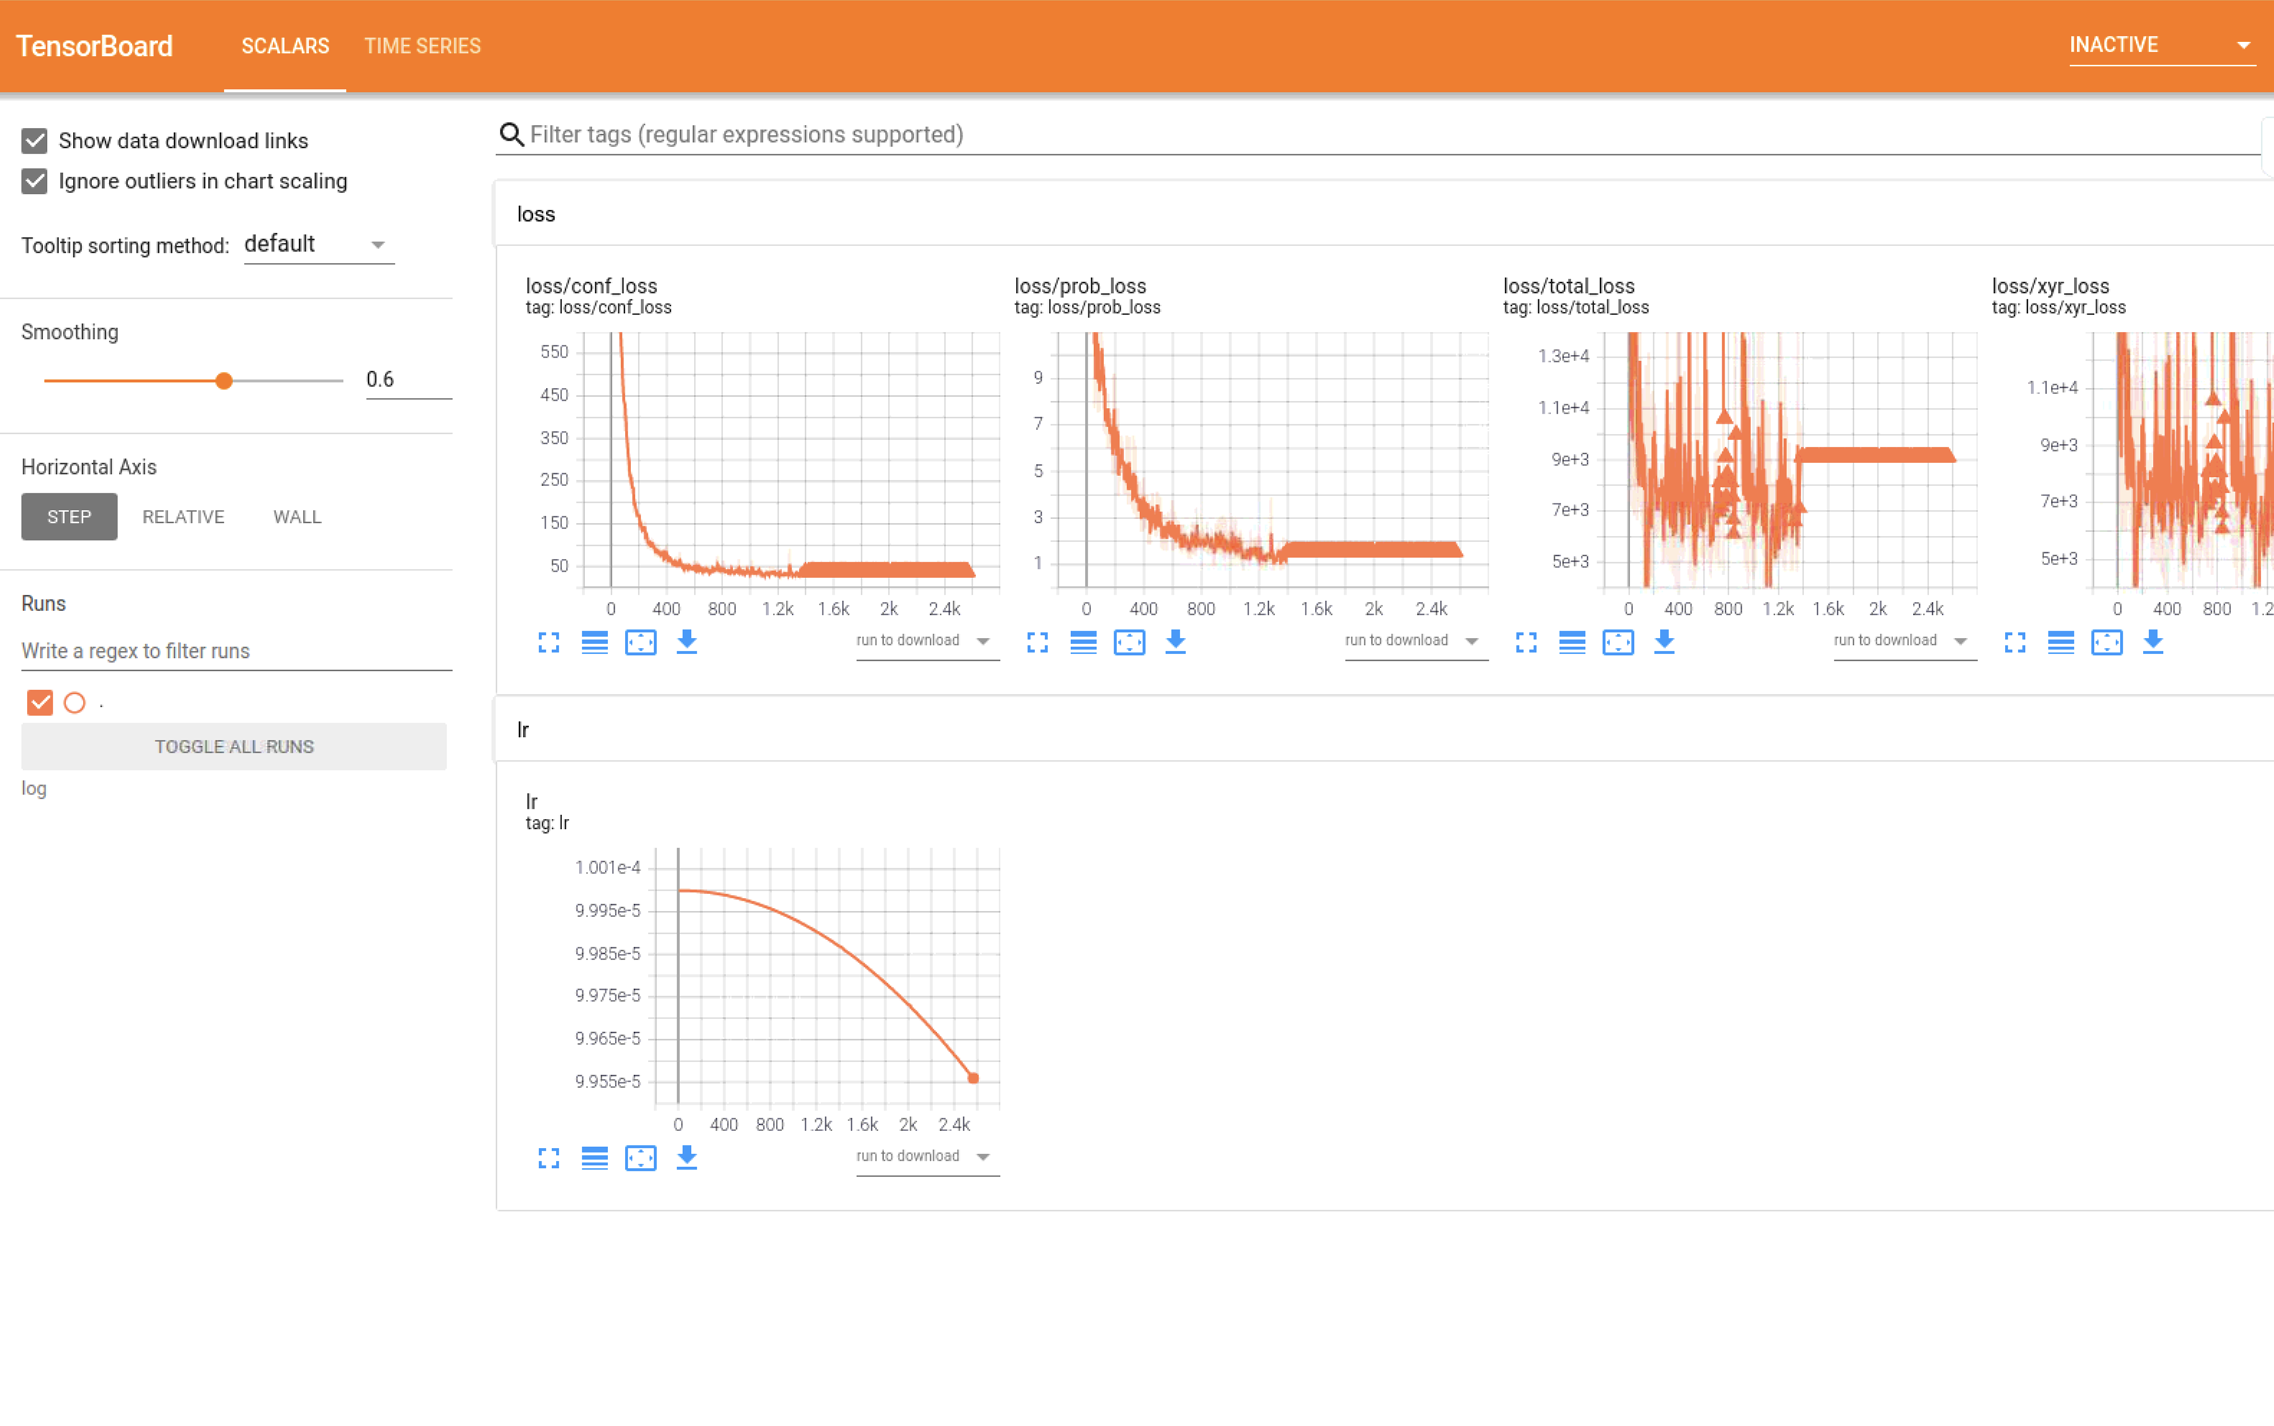Screen dimensions: 2274x1426
Task: Toggle log scale on the loss/prob_loss chart
Action: [1083, 642]
